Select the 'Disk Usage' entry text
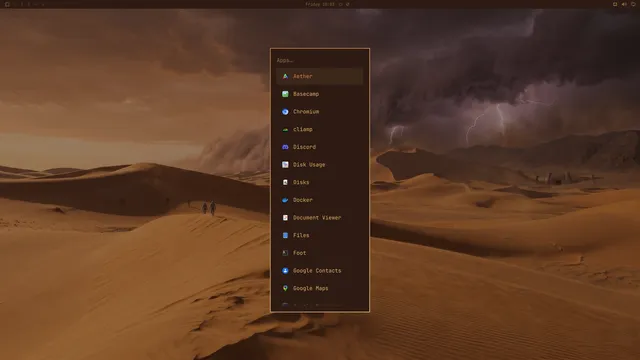 pos(309,164)
